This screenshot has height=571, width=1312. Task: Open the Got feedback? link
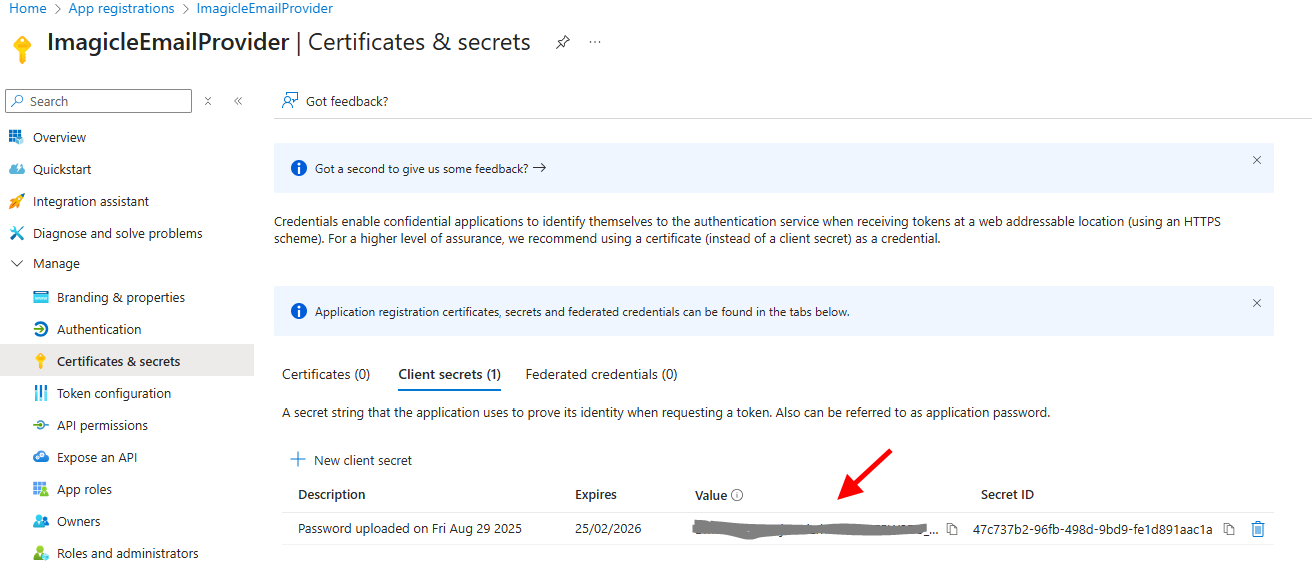(x=335, y=101)
